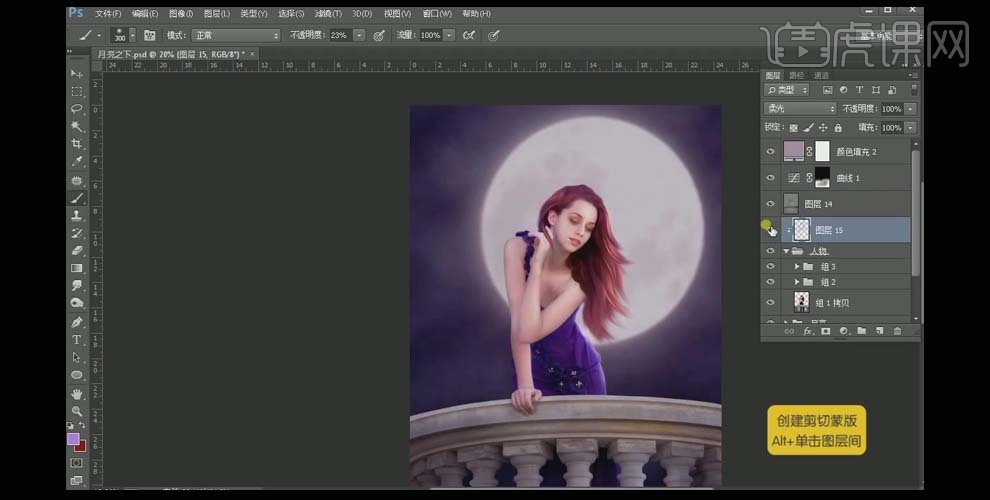990x500 pixels.
Task: Open the fx layer style menu
Action: click(808, 331)
